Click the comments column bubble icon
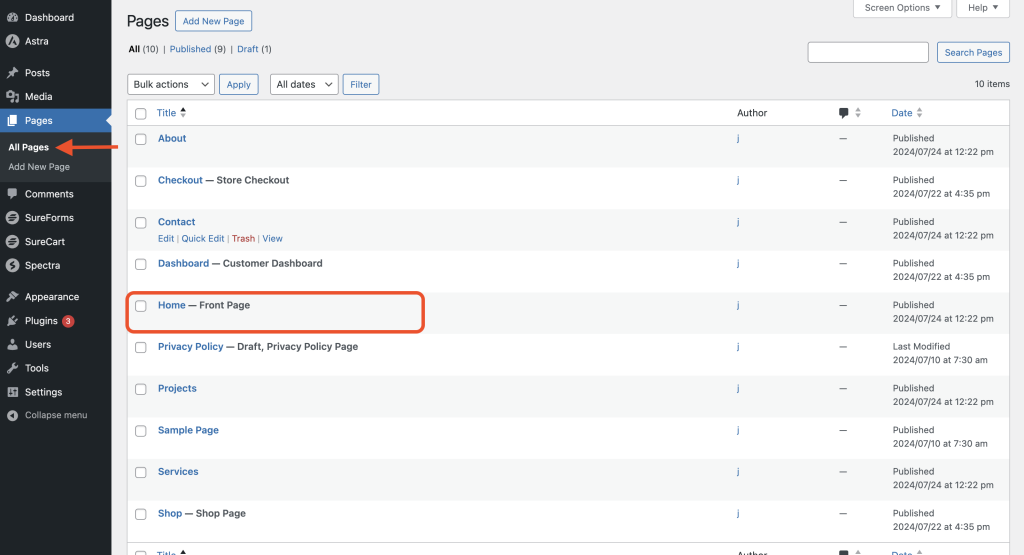Viewport: 1024px width, 555px height. coord(843,113)
